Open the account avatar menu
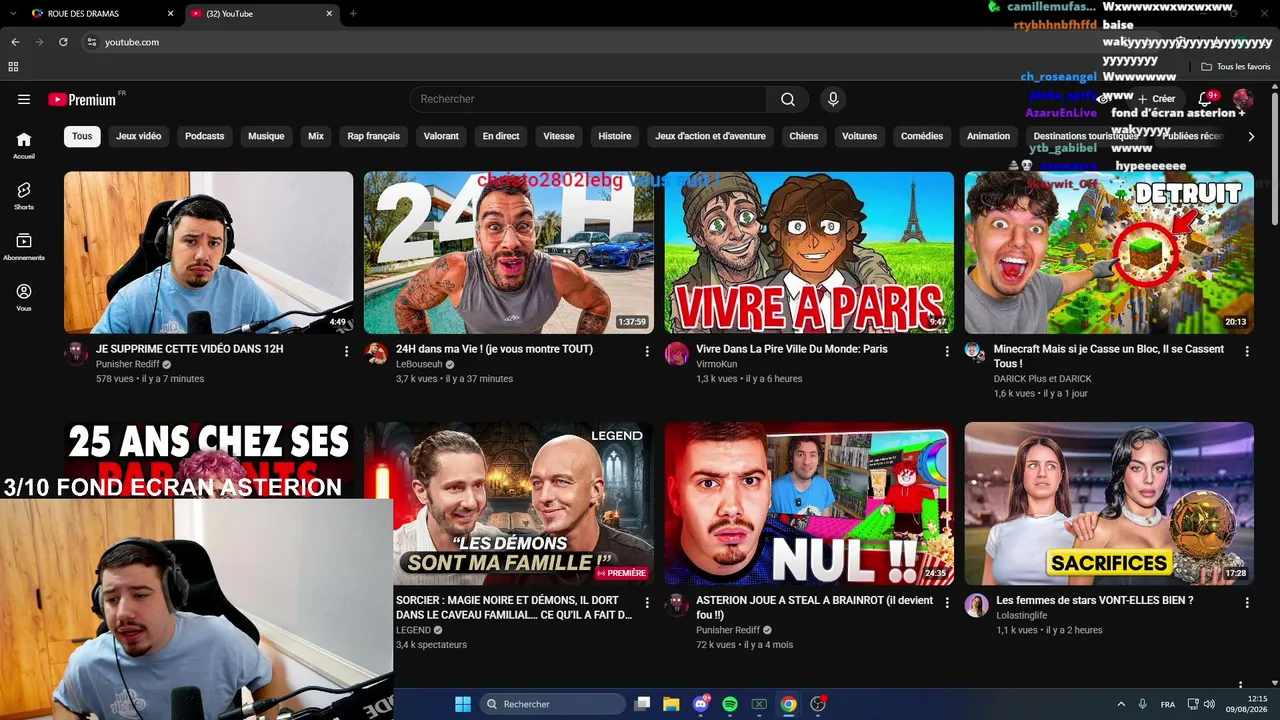Image resolution: width=1280 pixels, height=720 pixels. pos(1243,99)
